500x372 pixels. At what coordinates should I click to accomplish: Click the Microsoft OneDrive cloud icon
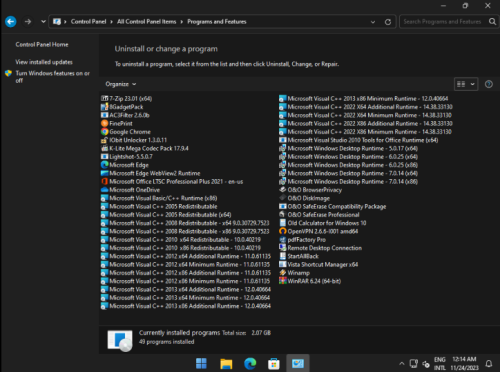tap(105, 190)
